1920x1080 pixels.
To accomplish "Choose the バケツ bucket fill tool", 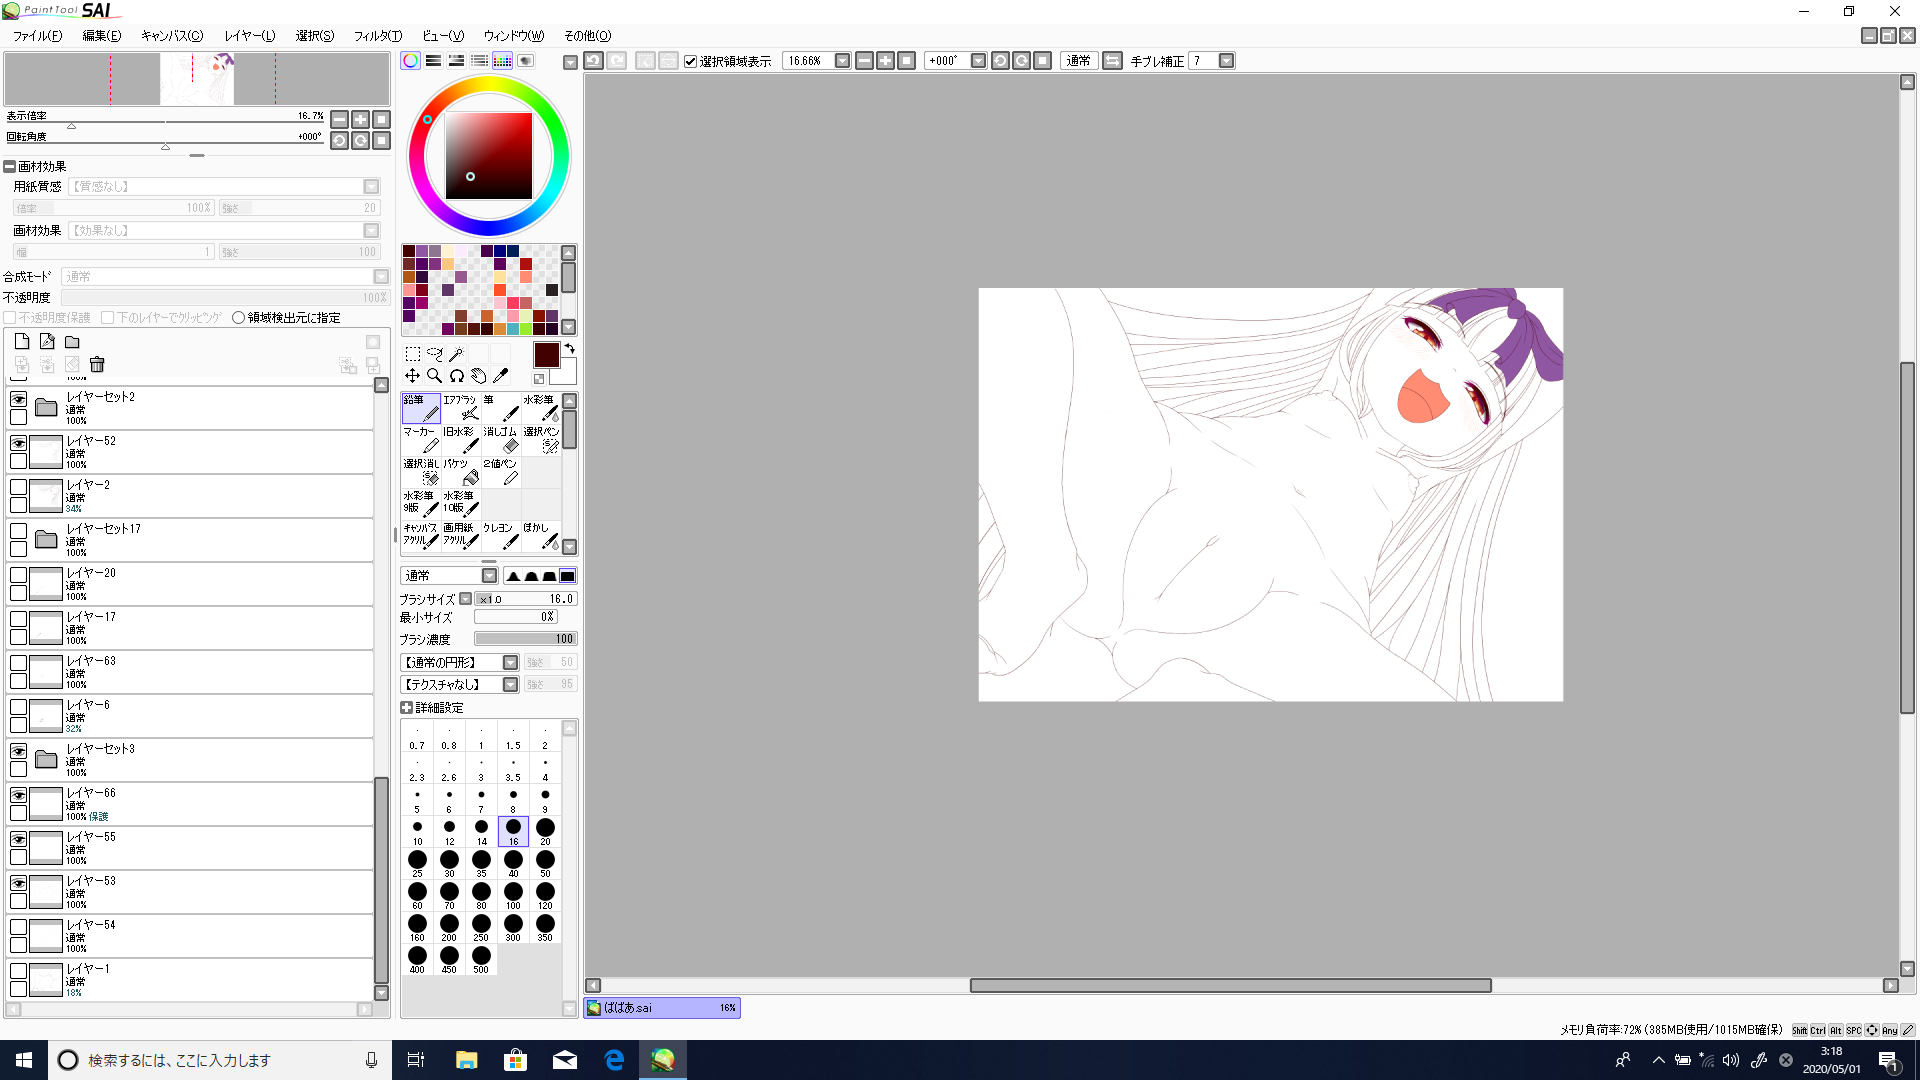I will [x=461, y=472].
